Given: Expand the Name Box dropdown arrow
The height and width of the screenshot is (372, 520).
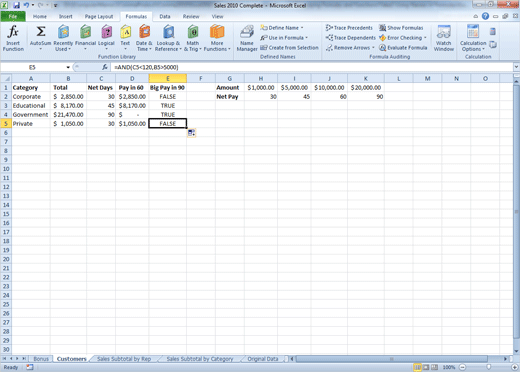Looking at the screenshot, I should pos(68,67).
